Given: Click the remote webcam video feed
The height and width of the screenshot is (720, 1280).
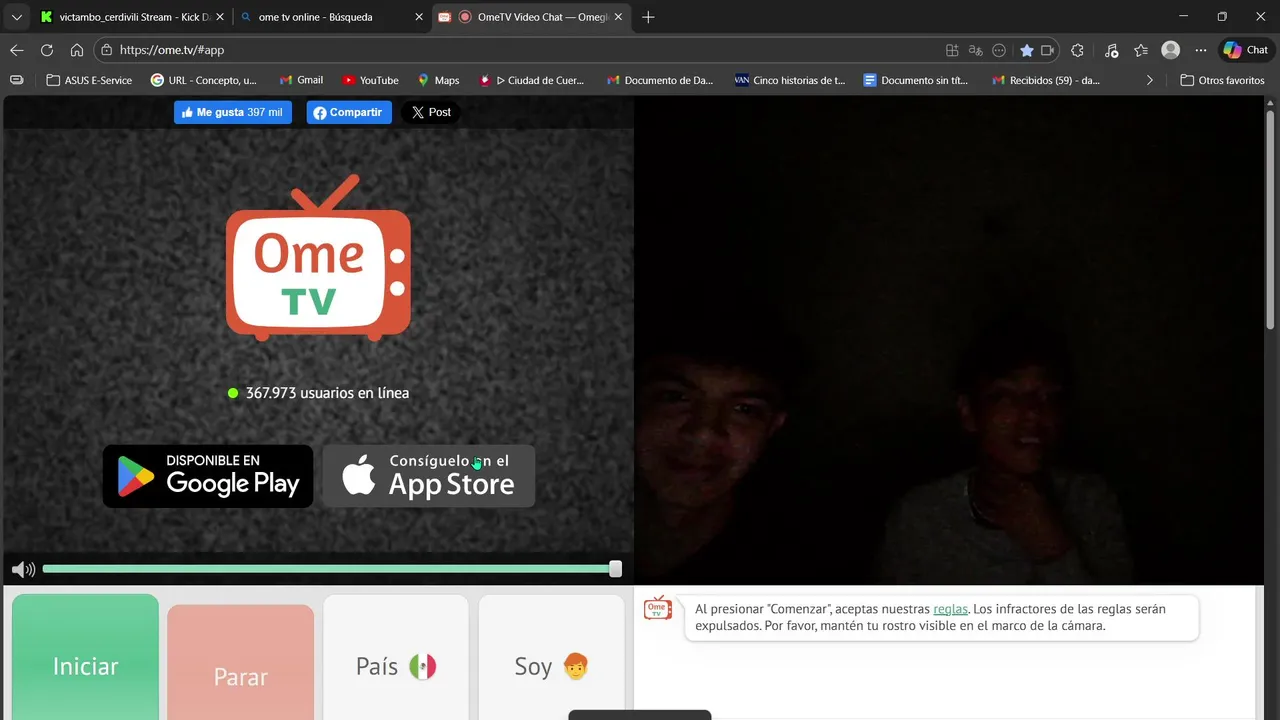Looking at the screenshot, I should [x=949, y=340].
